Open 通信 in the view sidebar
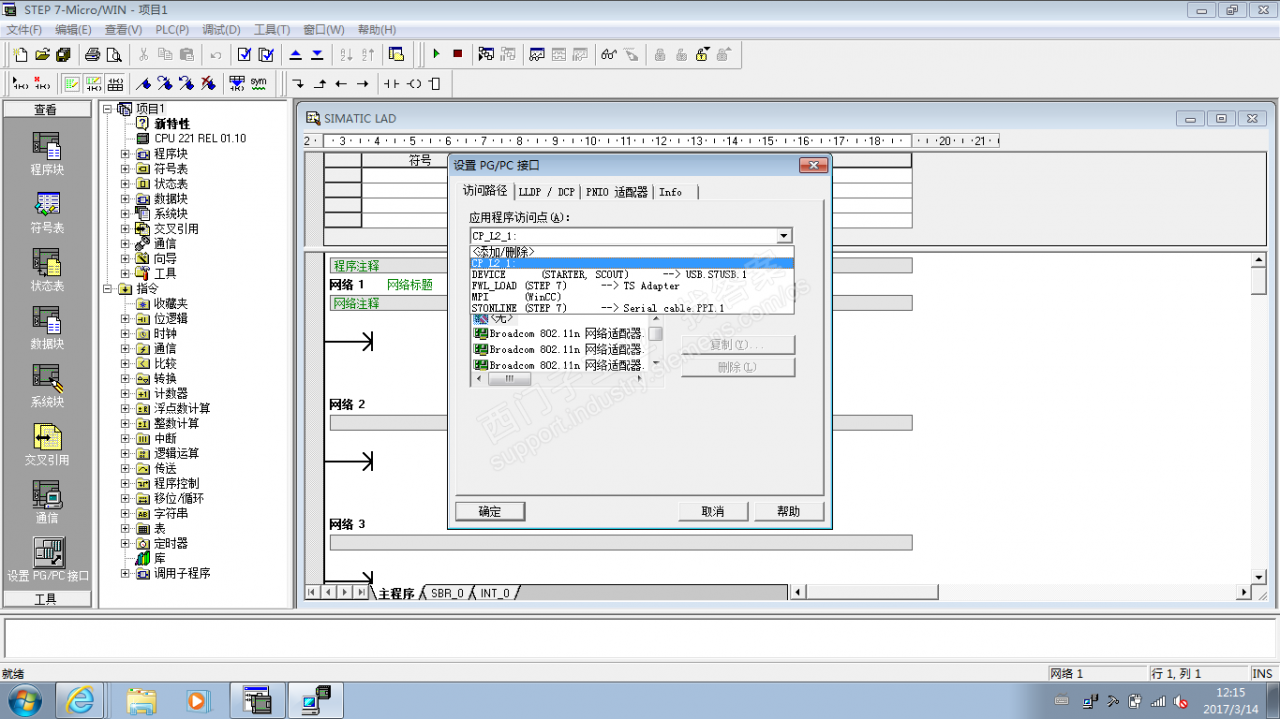1280x719 pixels. (47, 503)
